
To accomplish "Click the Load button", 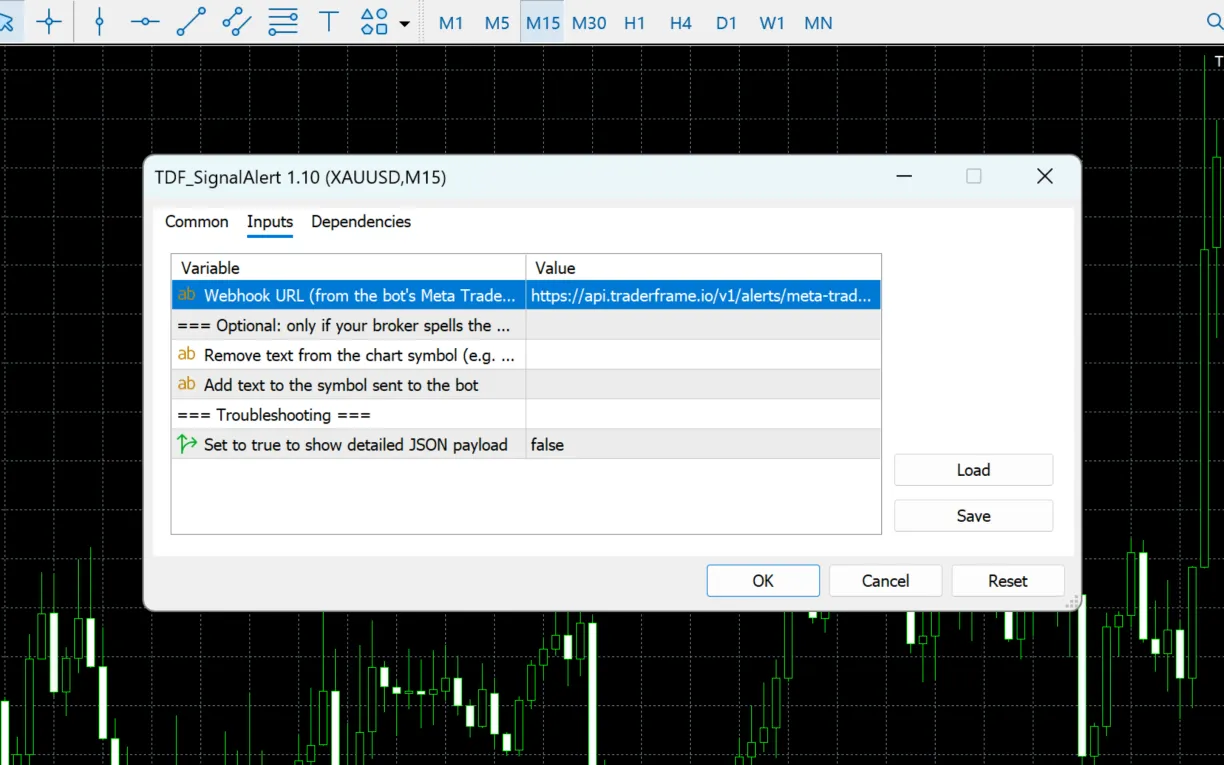I will 973,470.
